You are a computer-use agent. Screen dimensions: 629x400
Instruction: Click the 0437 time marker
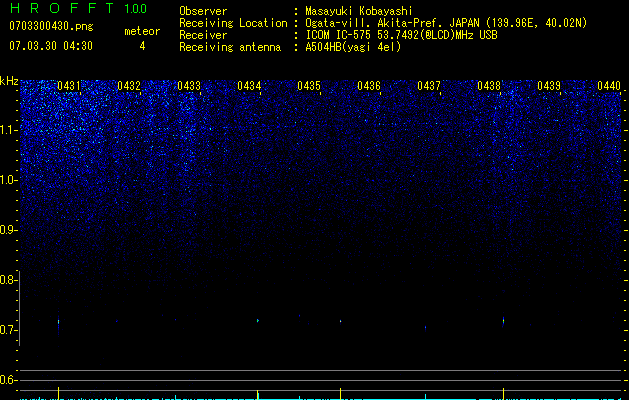pyautogui.click(x=429, y=85)
